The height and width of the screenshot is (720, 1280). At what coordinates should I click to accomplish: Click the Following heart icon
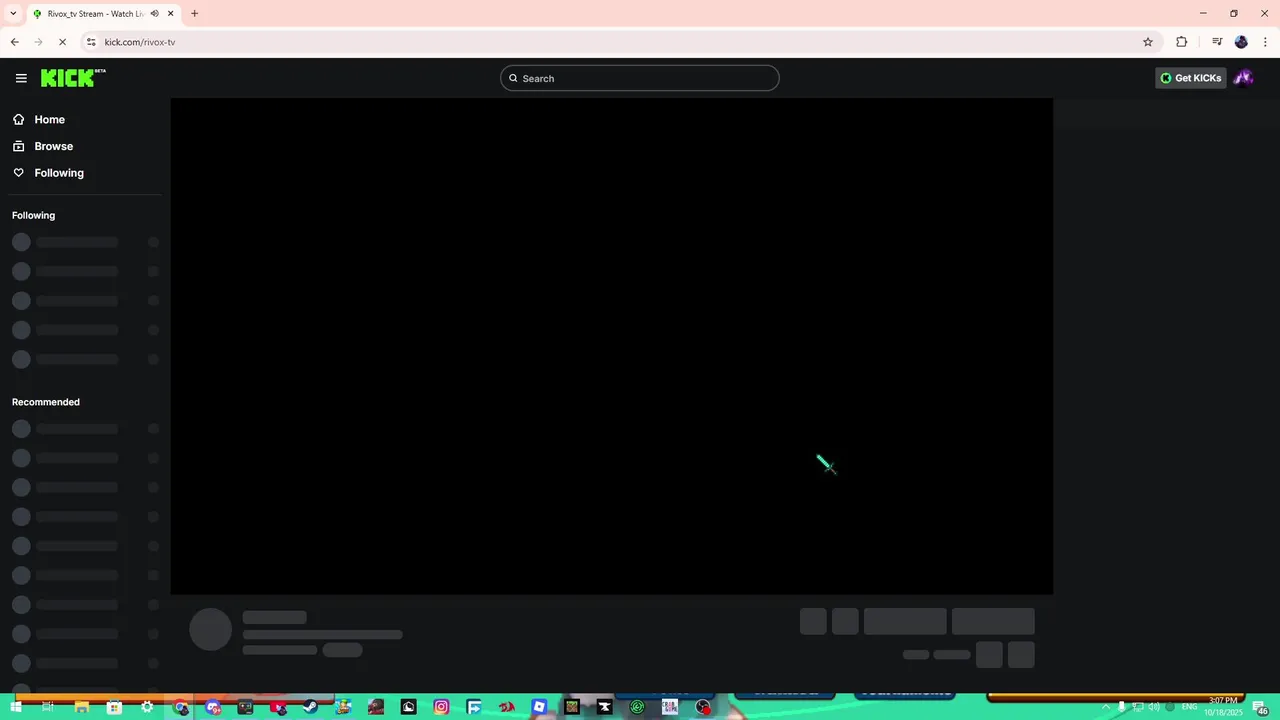pyautogui.click(x=18, y=173)
